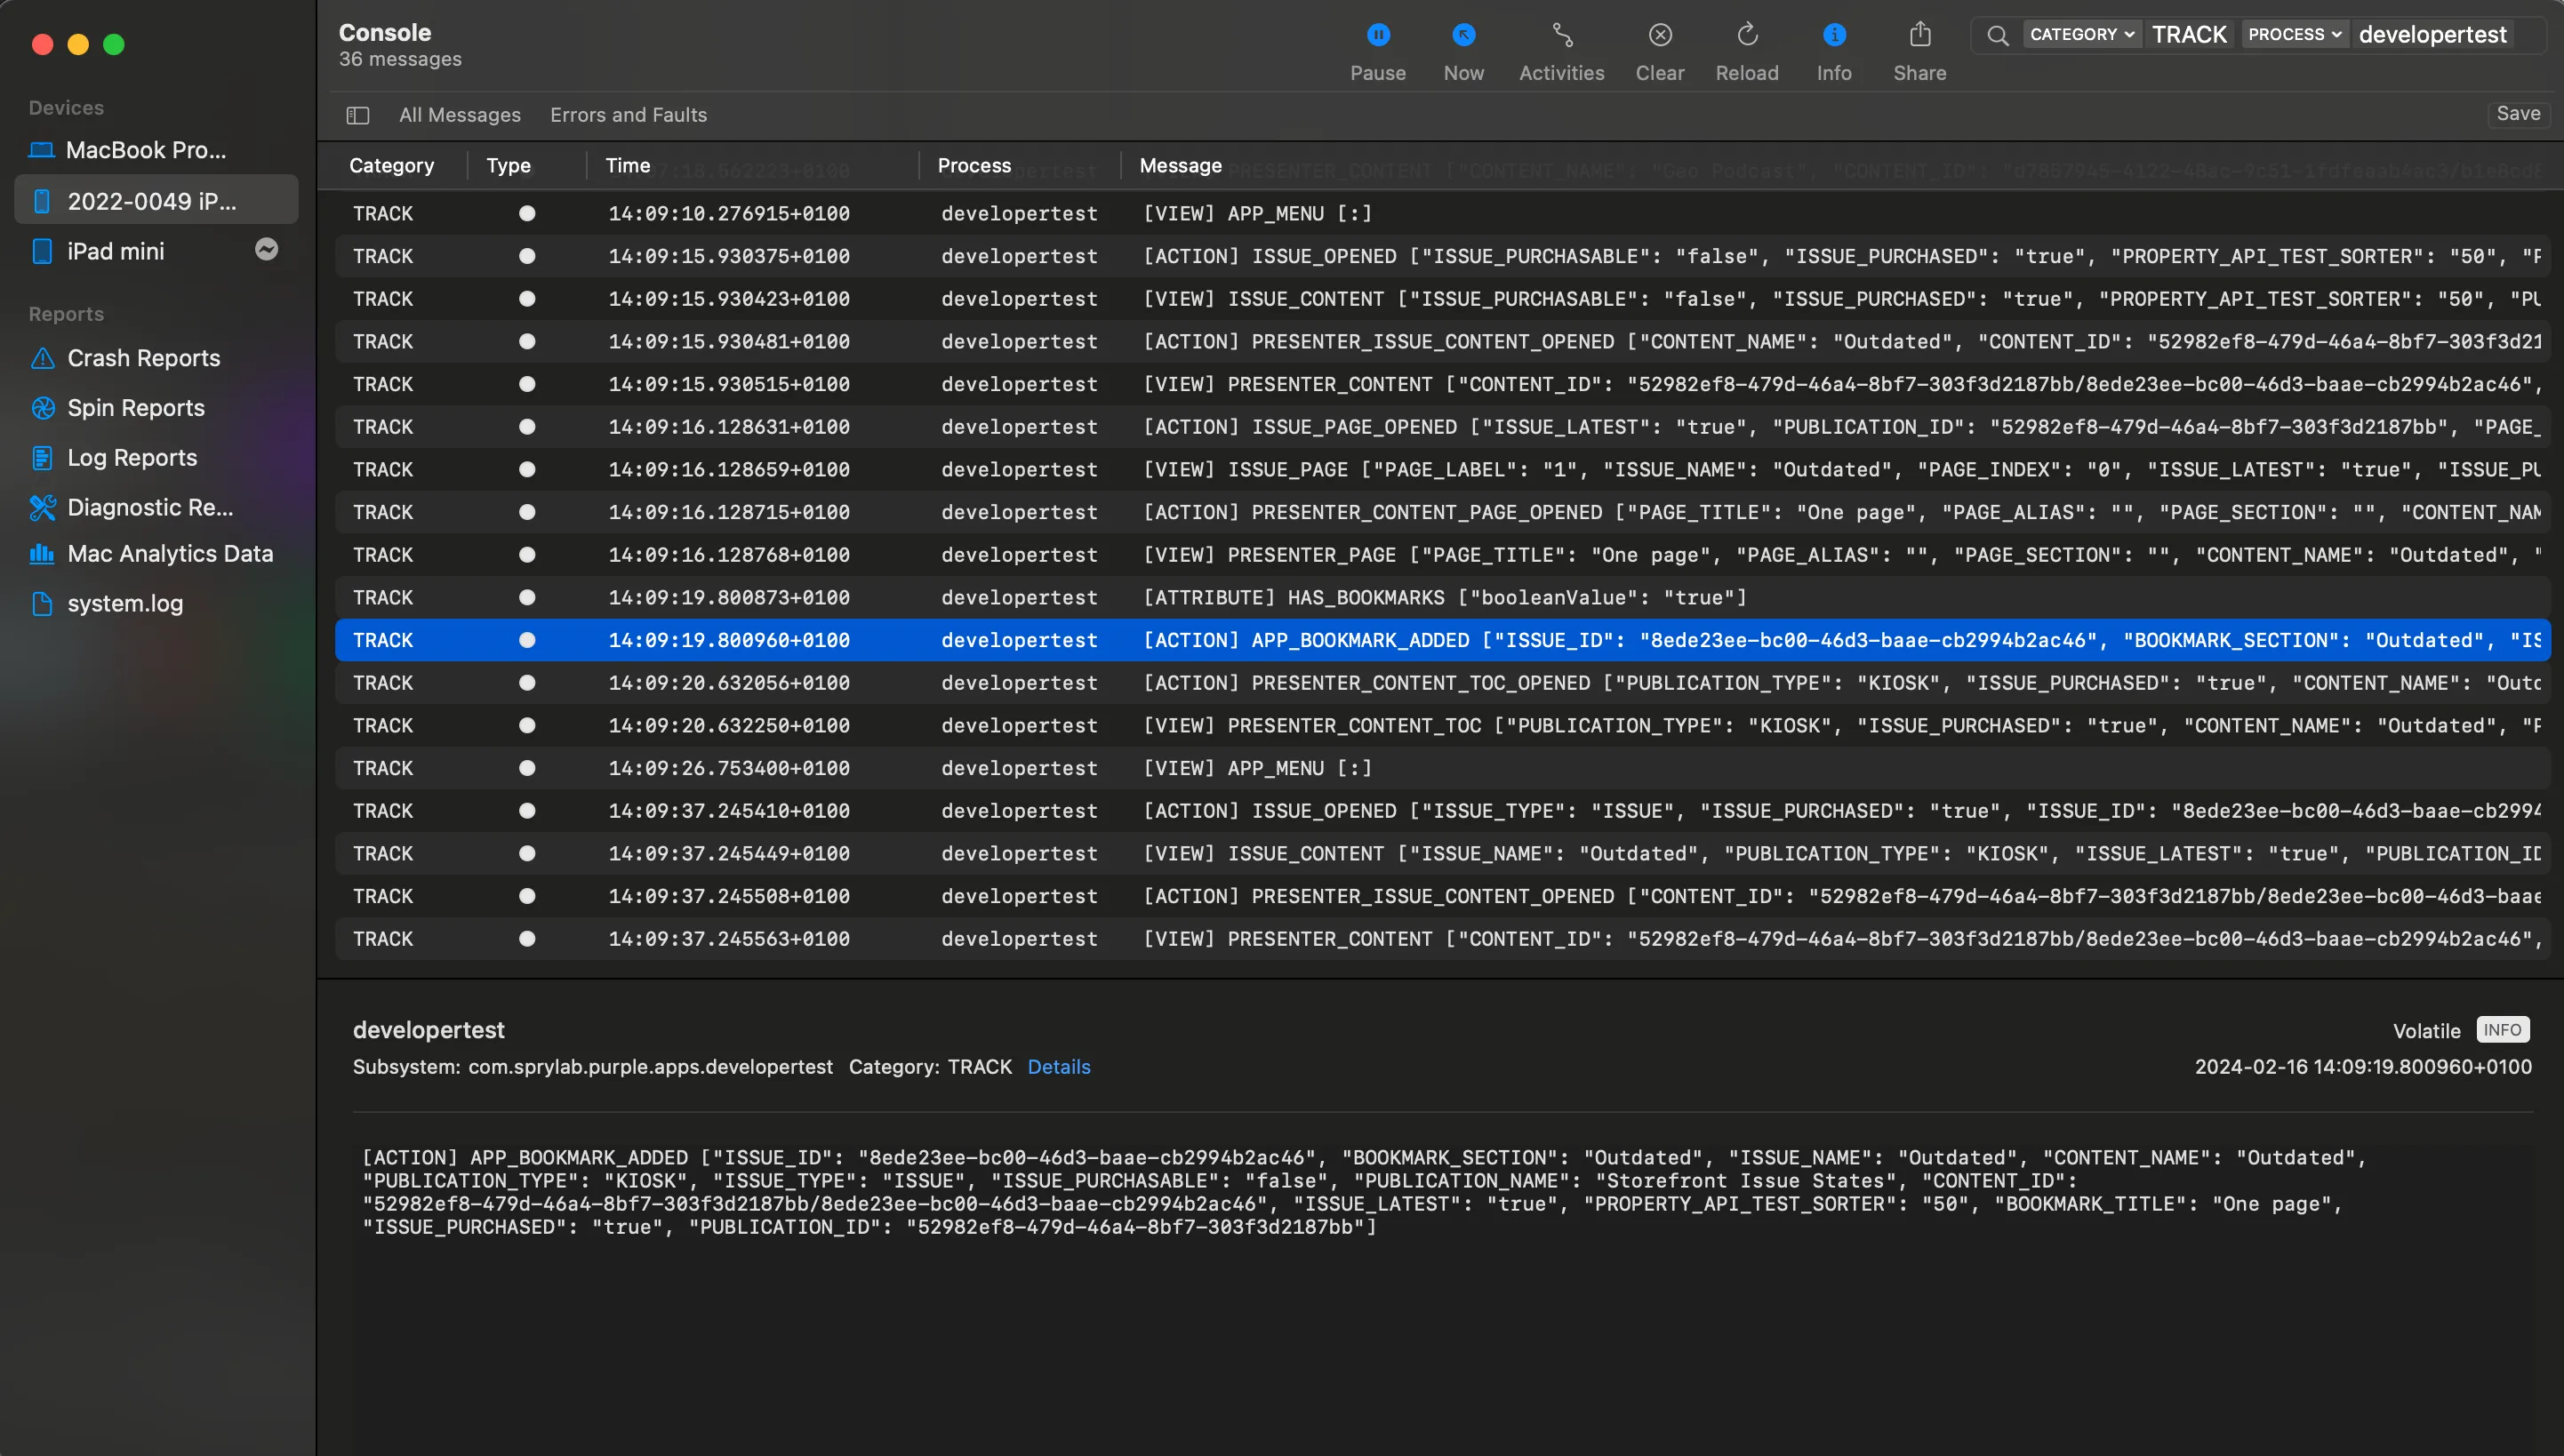Select the 14:09:10.276915 APP_MENU row
This screenshot has height=1456, width=2564.
pos(1442,213)
